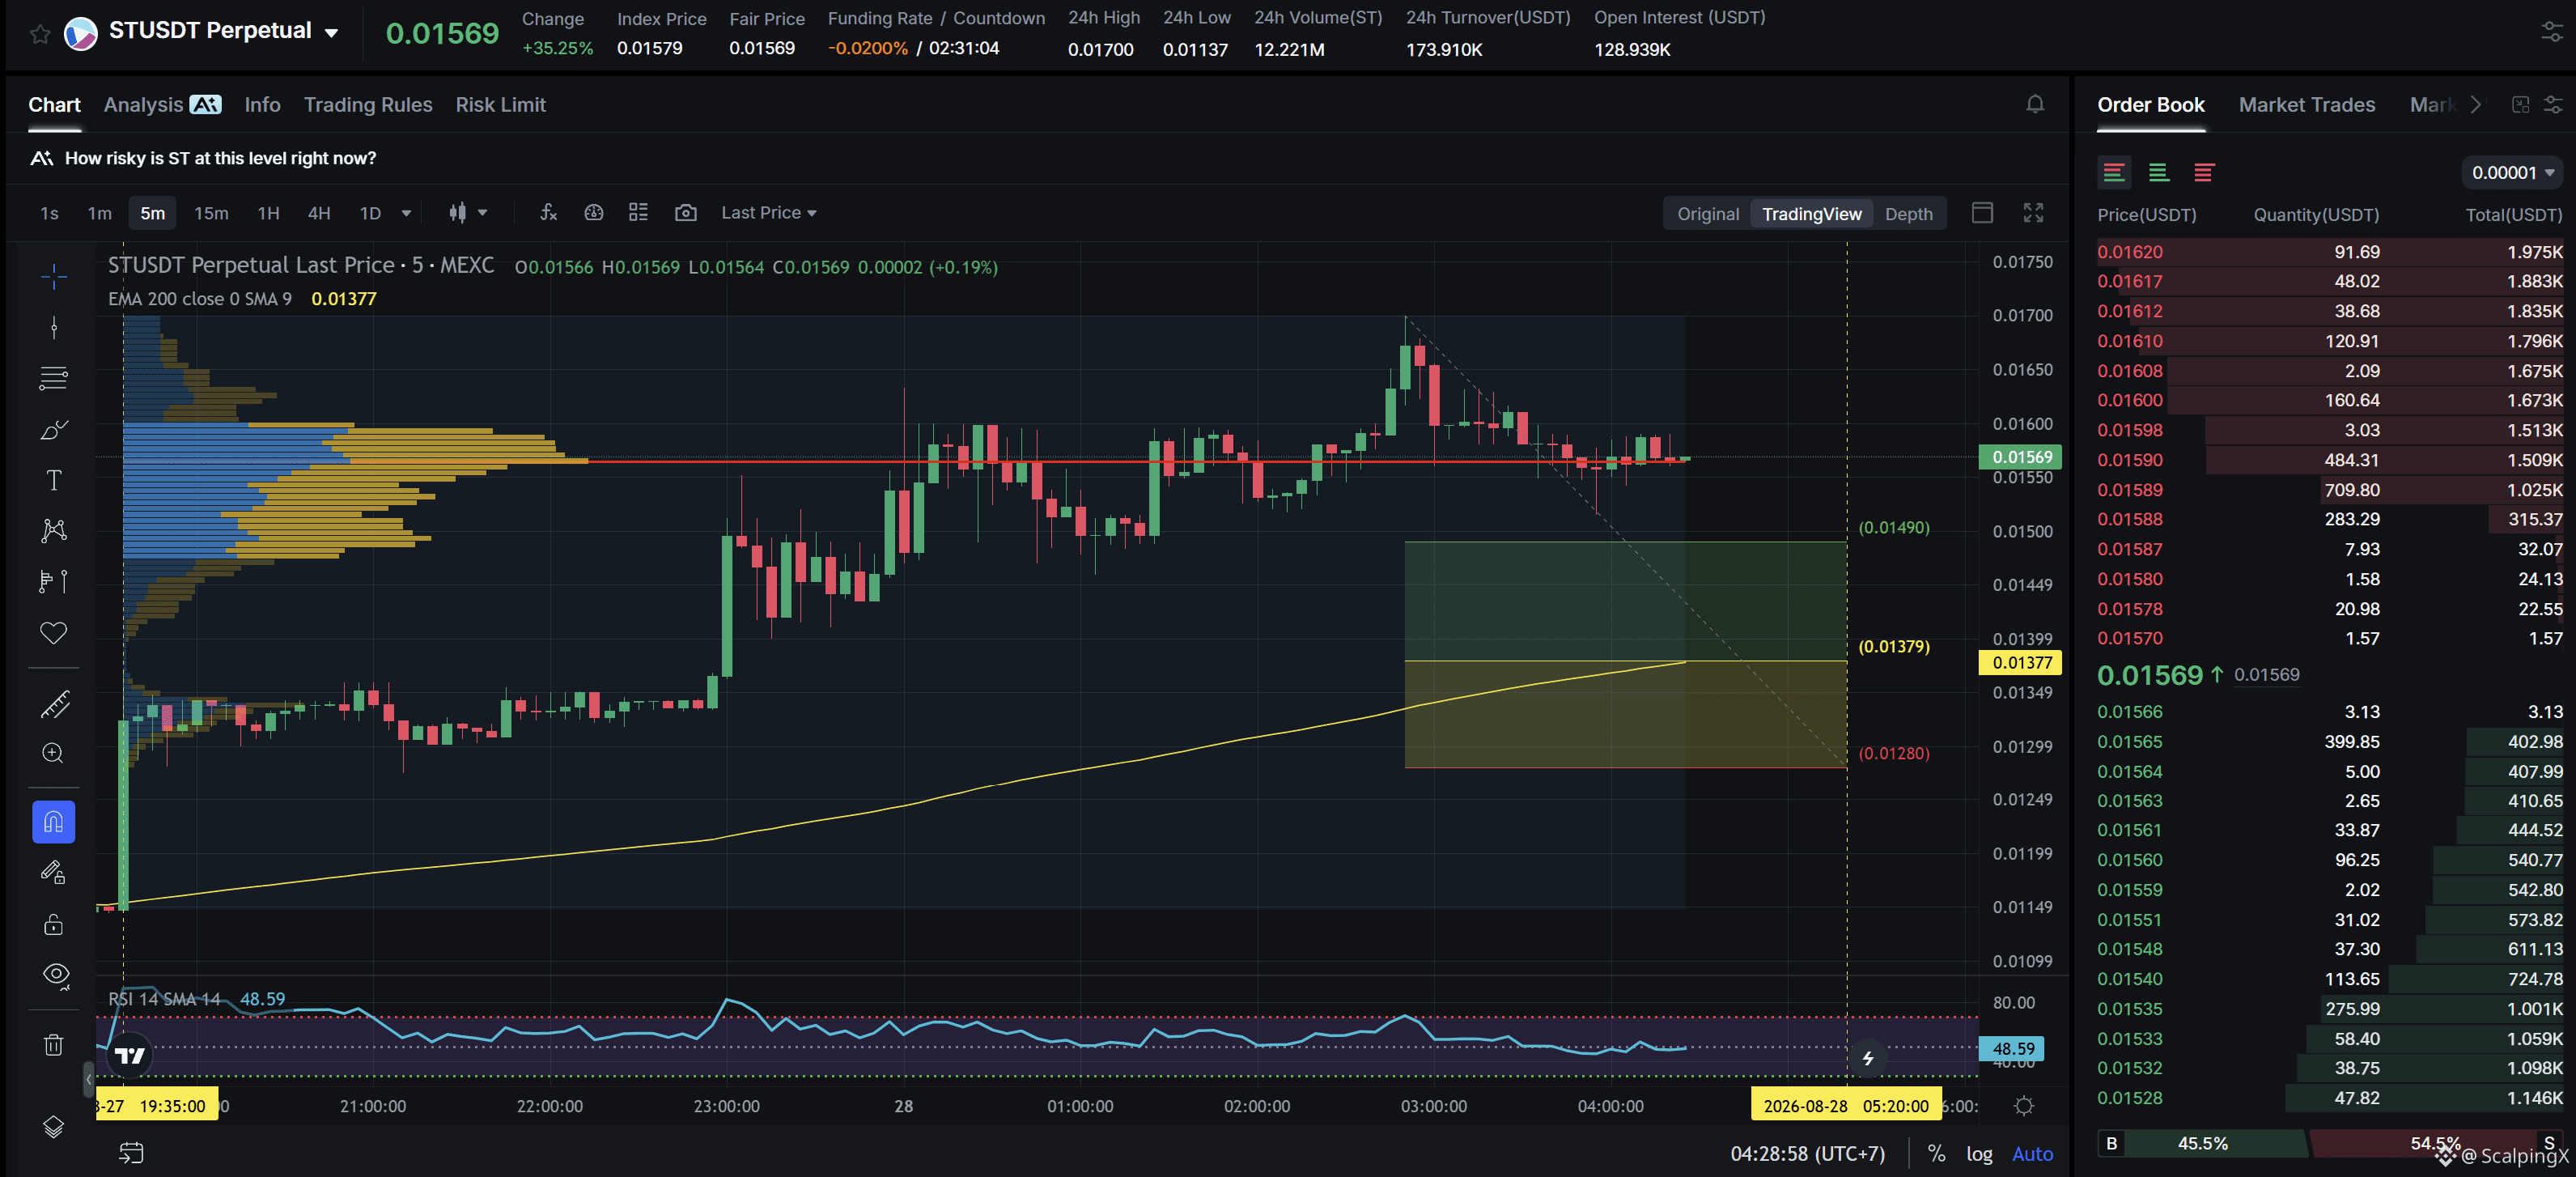Select the 0.01540 bid price row

tap(2329, 979)
